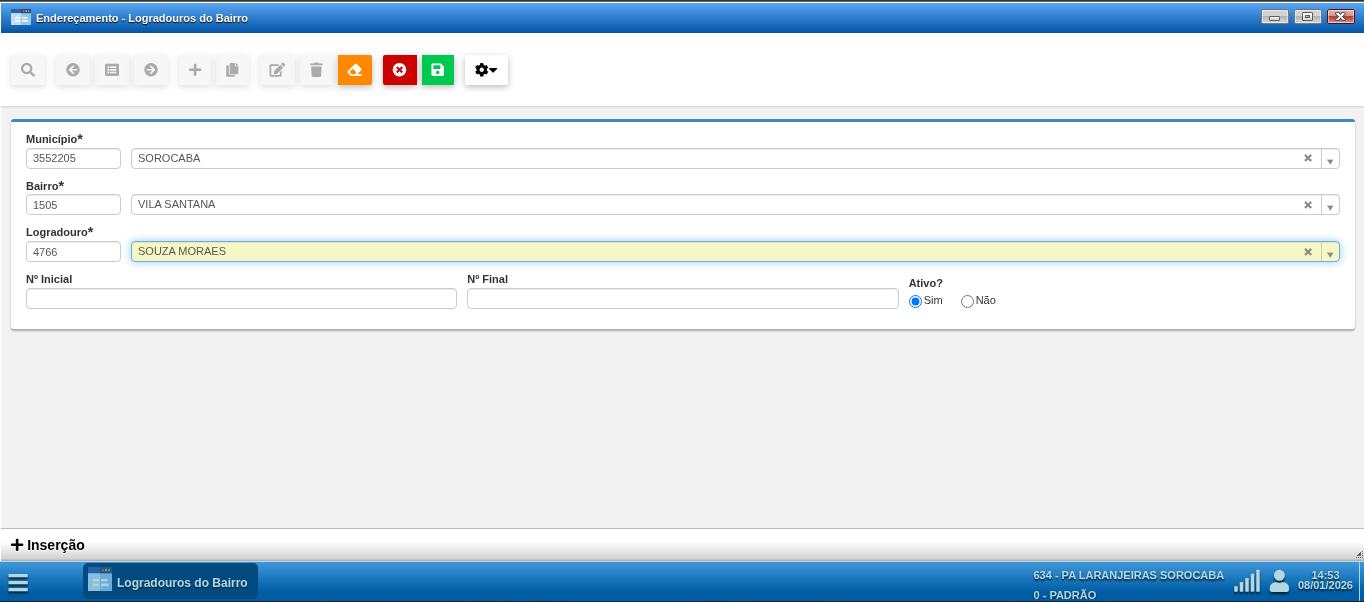This screenshot has width=1364, height=602.
Task: Expand the Bairro VILA SANTANA dropdown
Action: pos(1330,206)
